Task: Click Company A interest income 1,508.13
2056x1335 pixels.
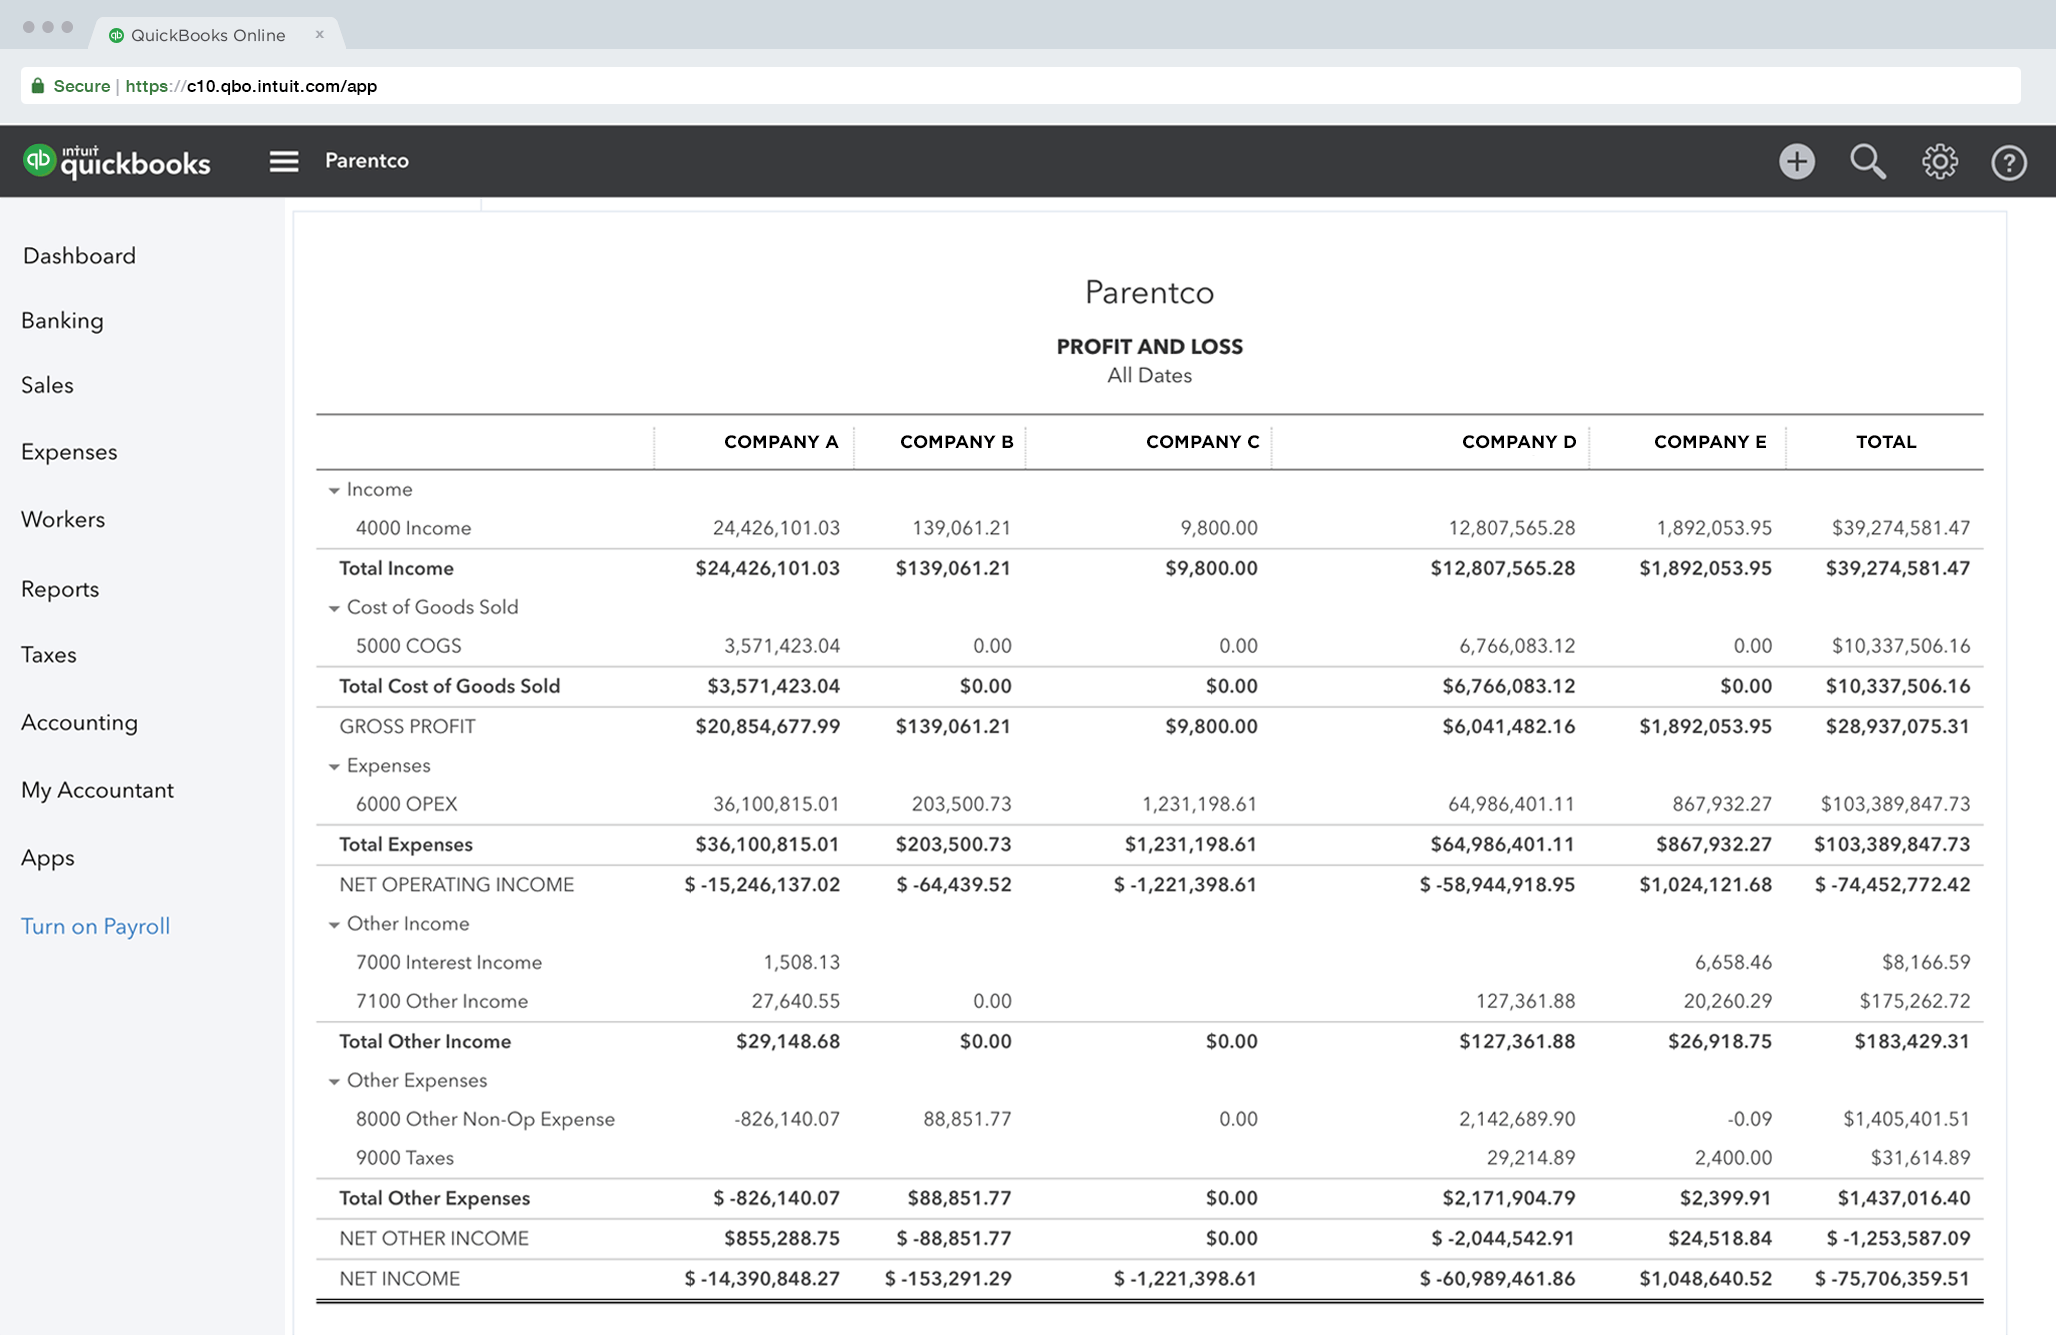Action: 801,962
